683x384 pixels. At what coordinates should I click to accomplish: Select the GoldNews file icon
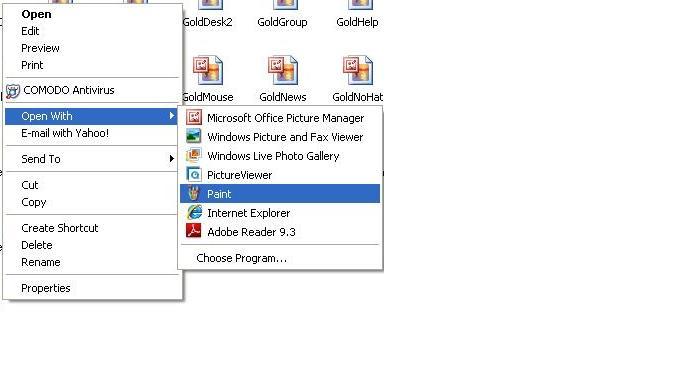tap(283, 70)
